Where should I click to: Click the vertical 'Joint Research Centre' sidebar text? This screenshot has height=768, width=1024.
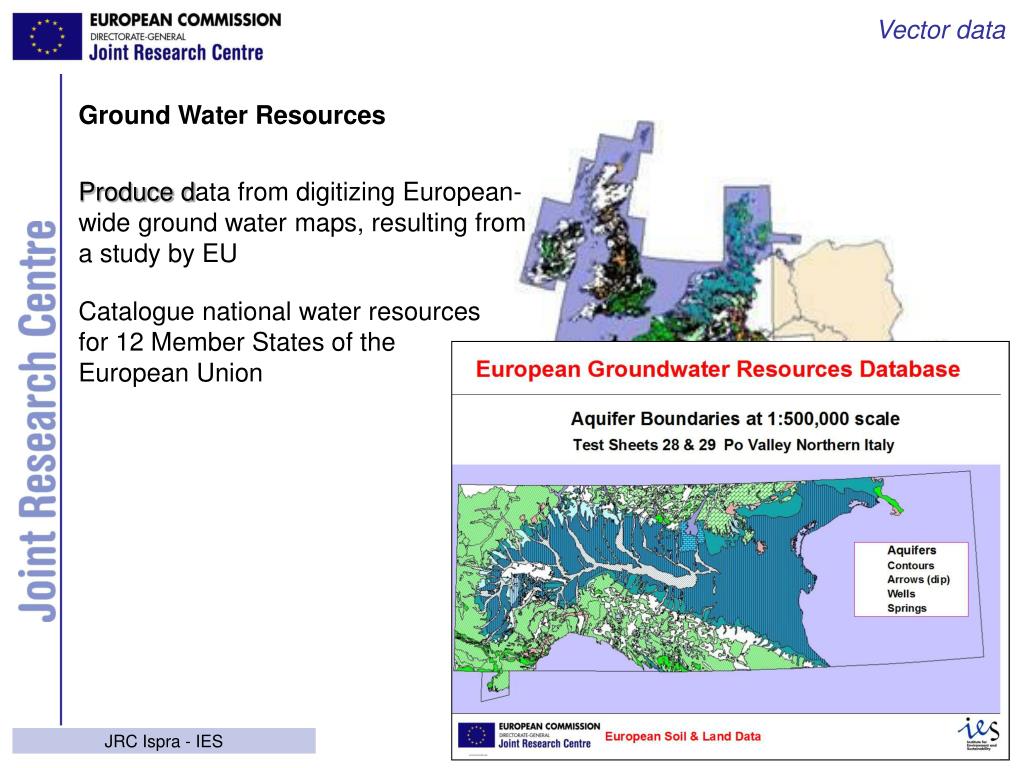(x=37, y=421)
